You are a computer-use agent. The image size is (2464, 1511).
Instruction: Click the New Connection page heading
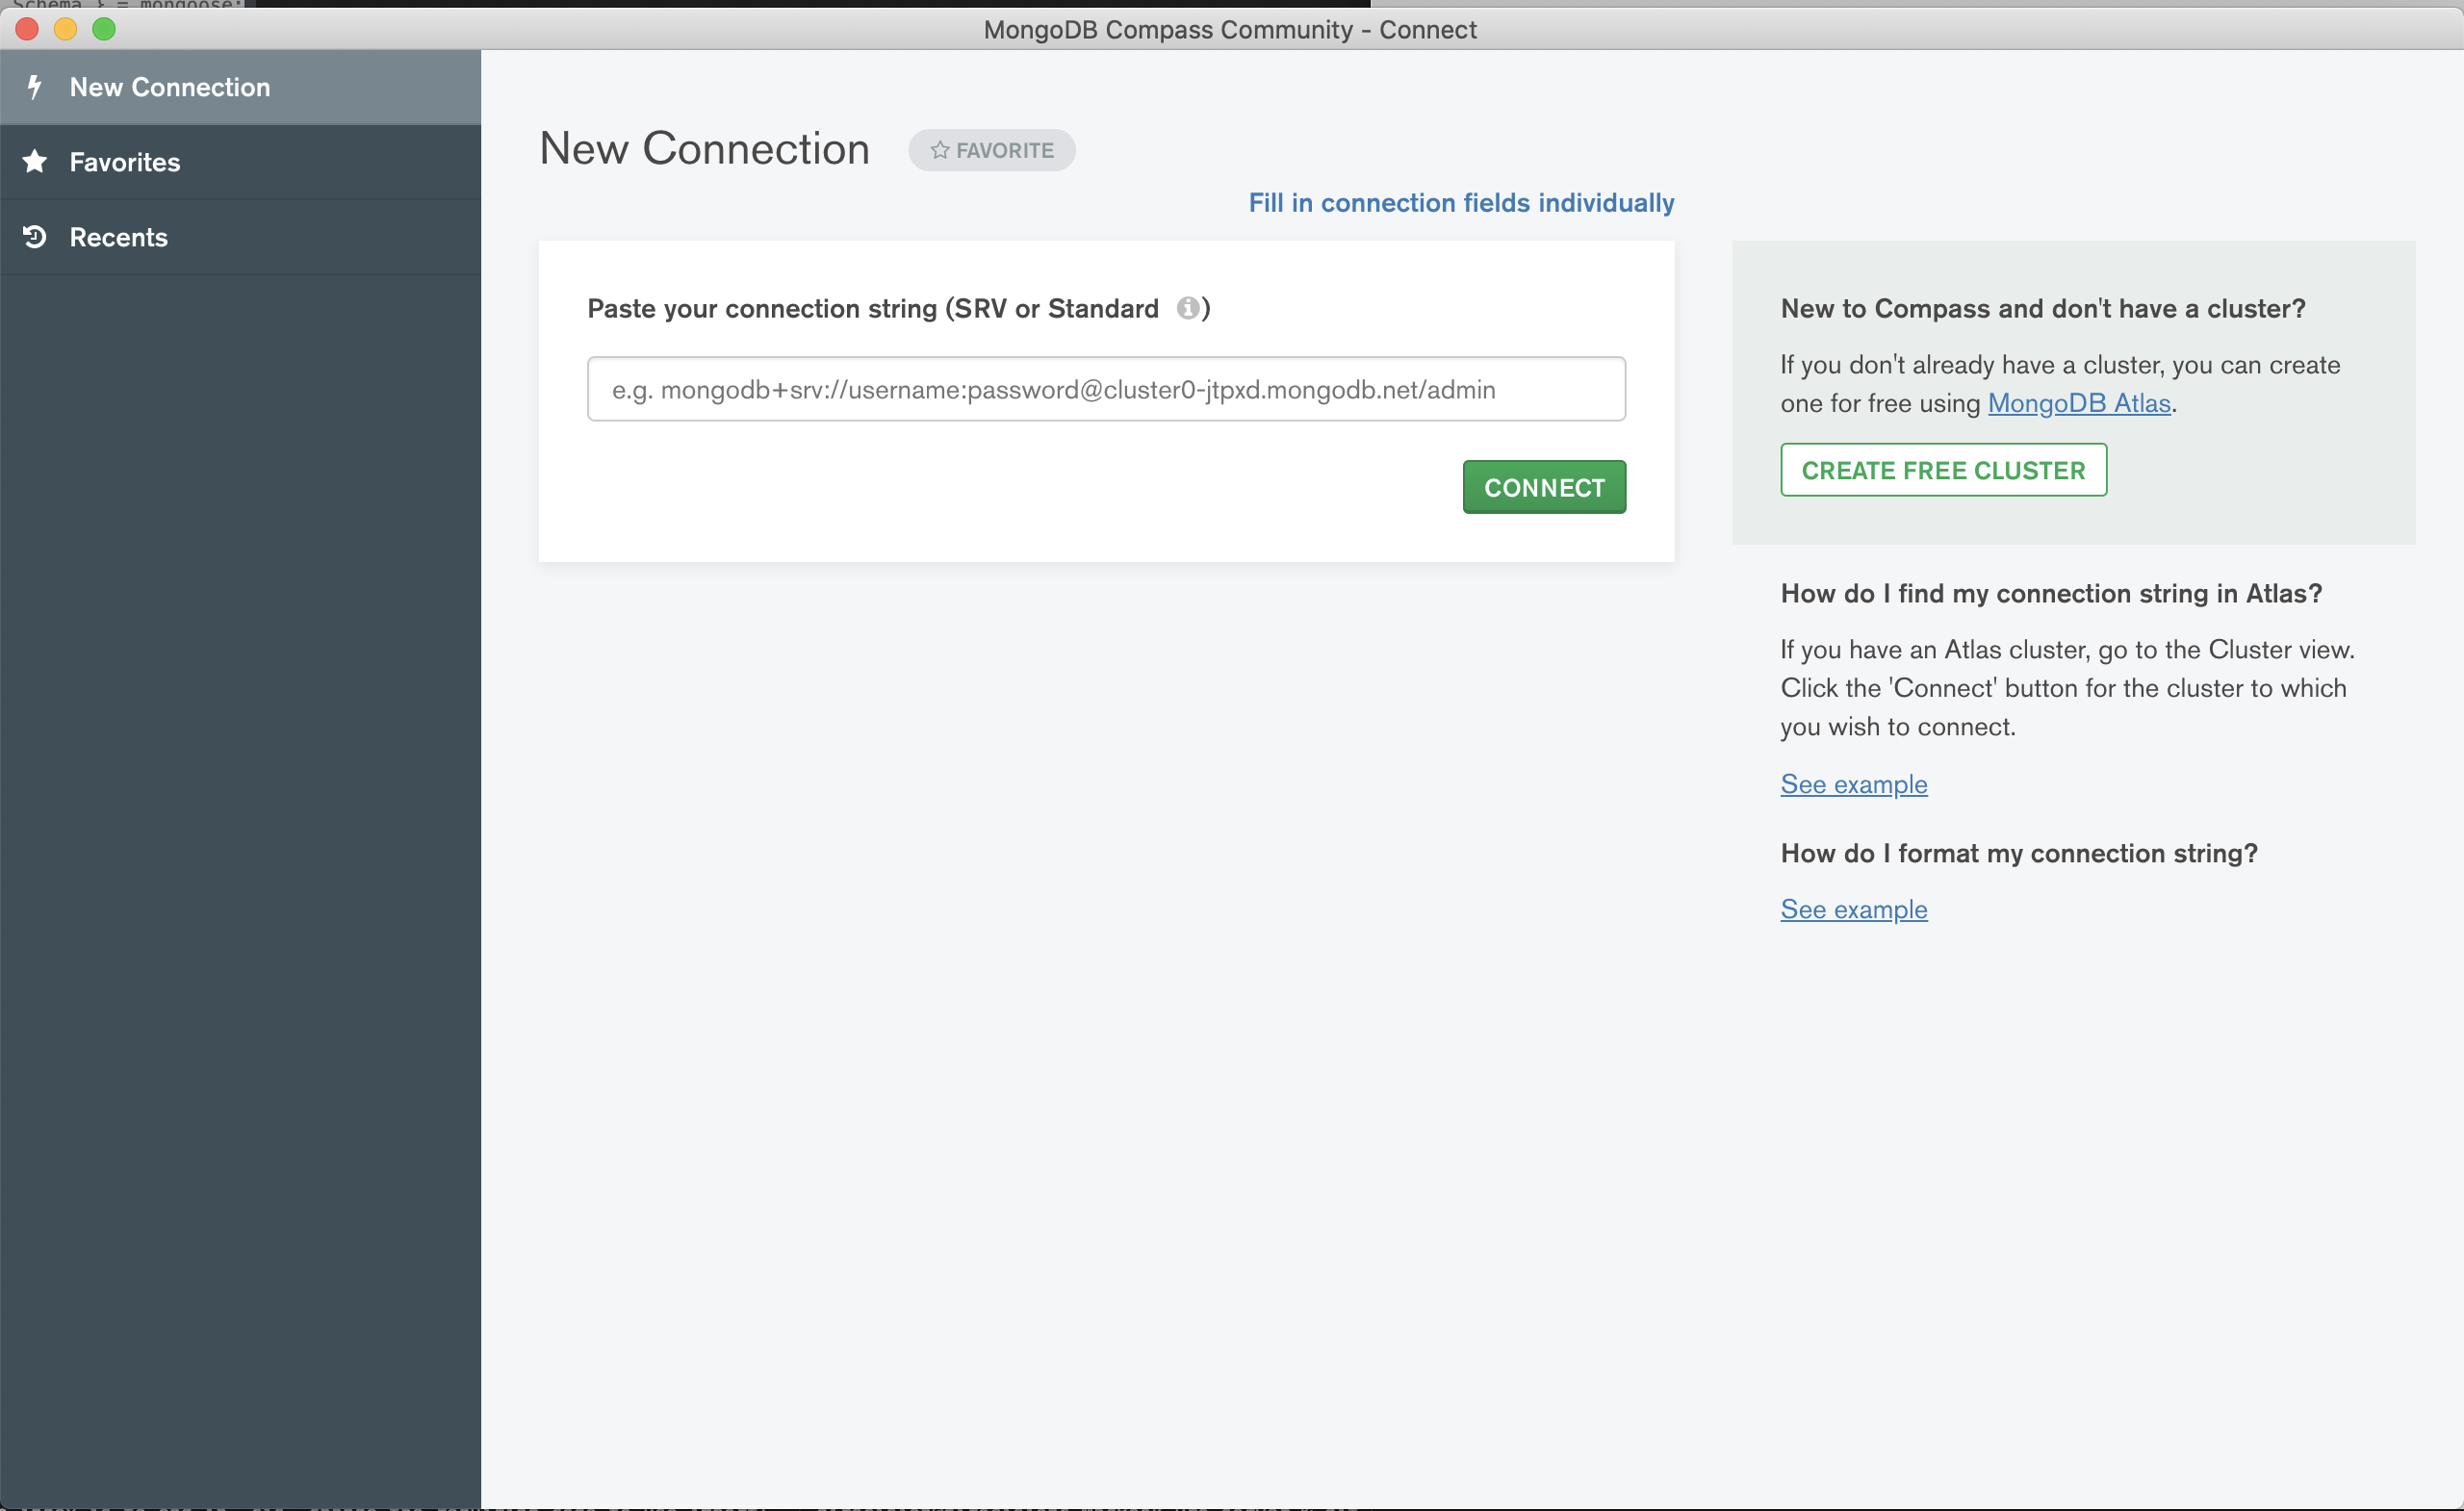(x=704, y=149)
